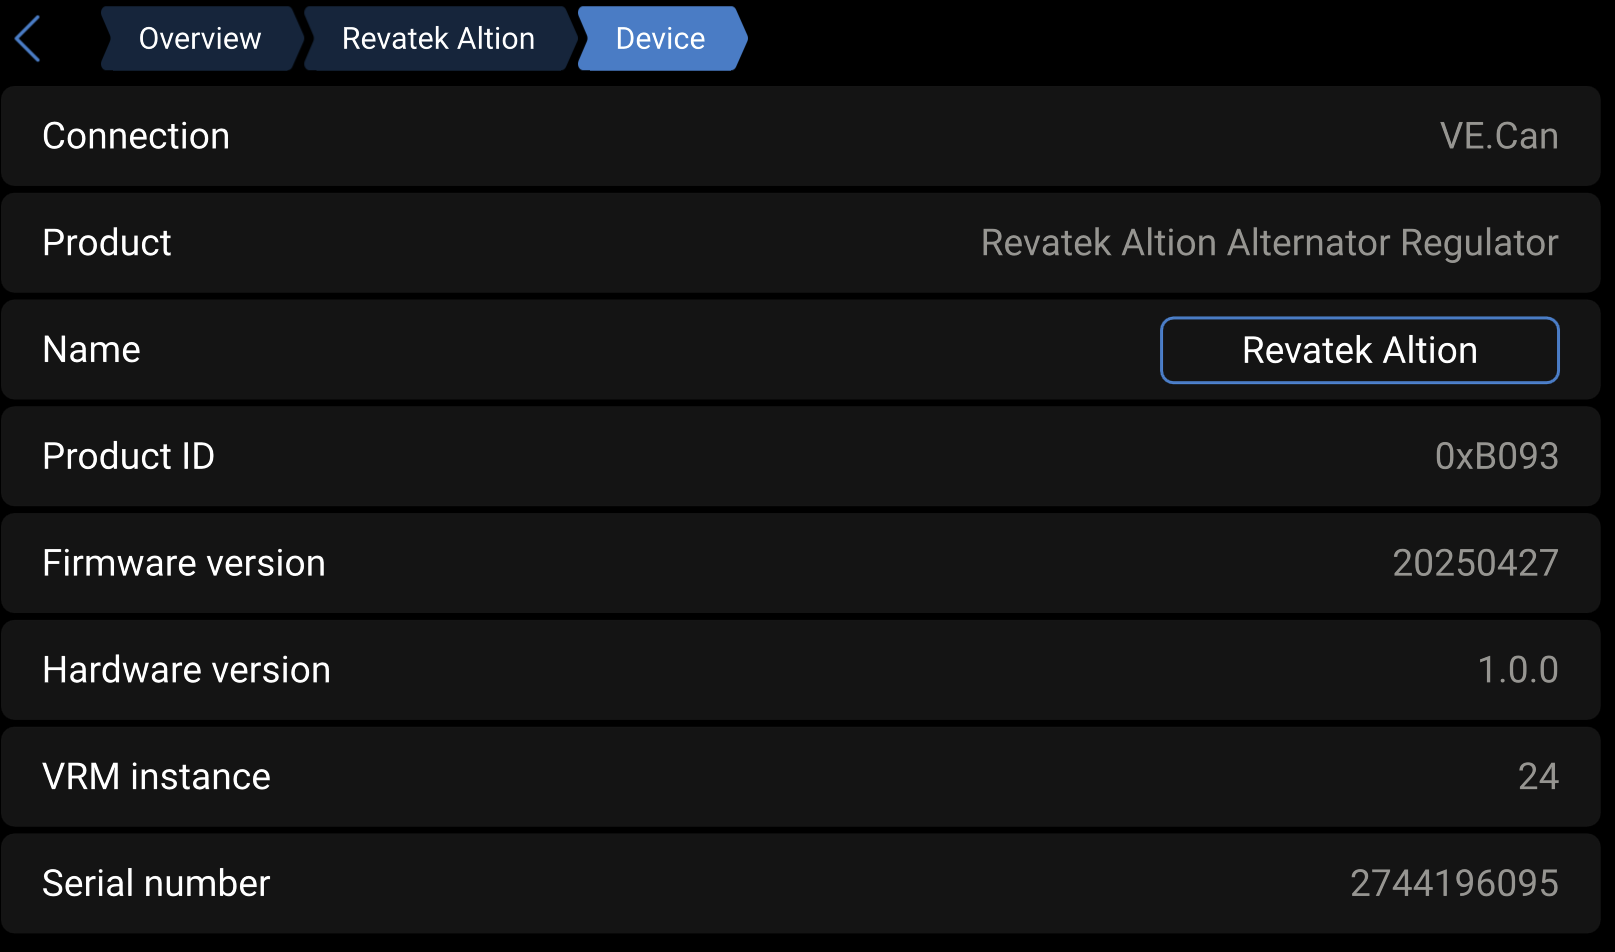This screenshot has height=952, width=1615.
Task: Open the Overview breadcrumb
Action: (200, 39)
